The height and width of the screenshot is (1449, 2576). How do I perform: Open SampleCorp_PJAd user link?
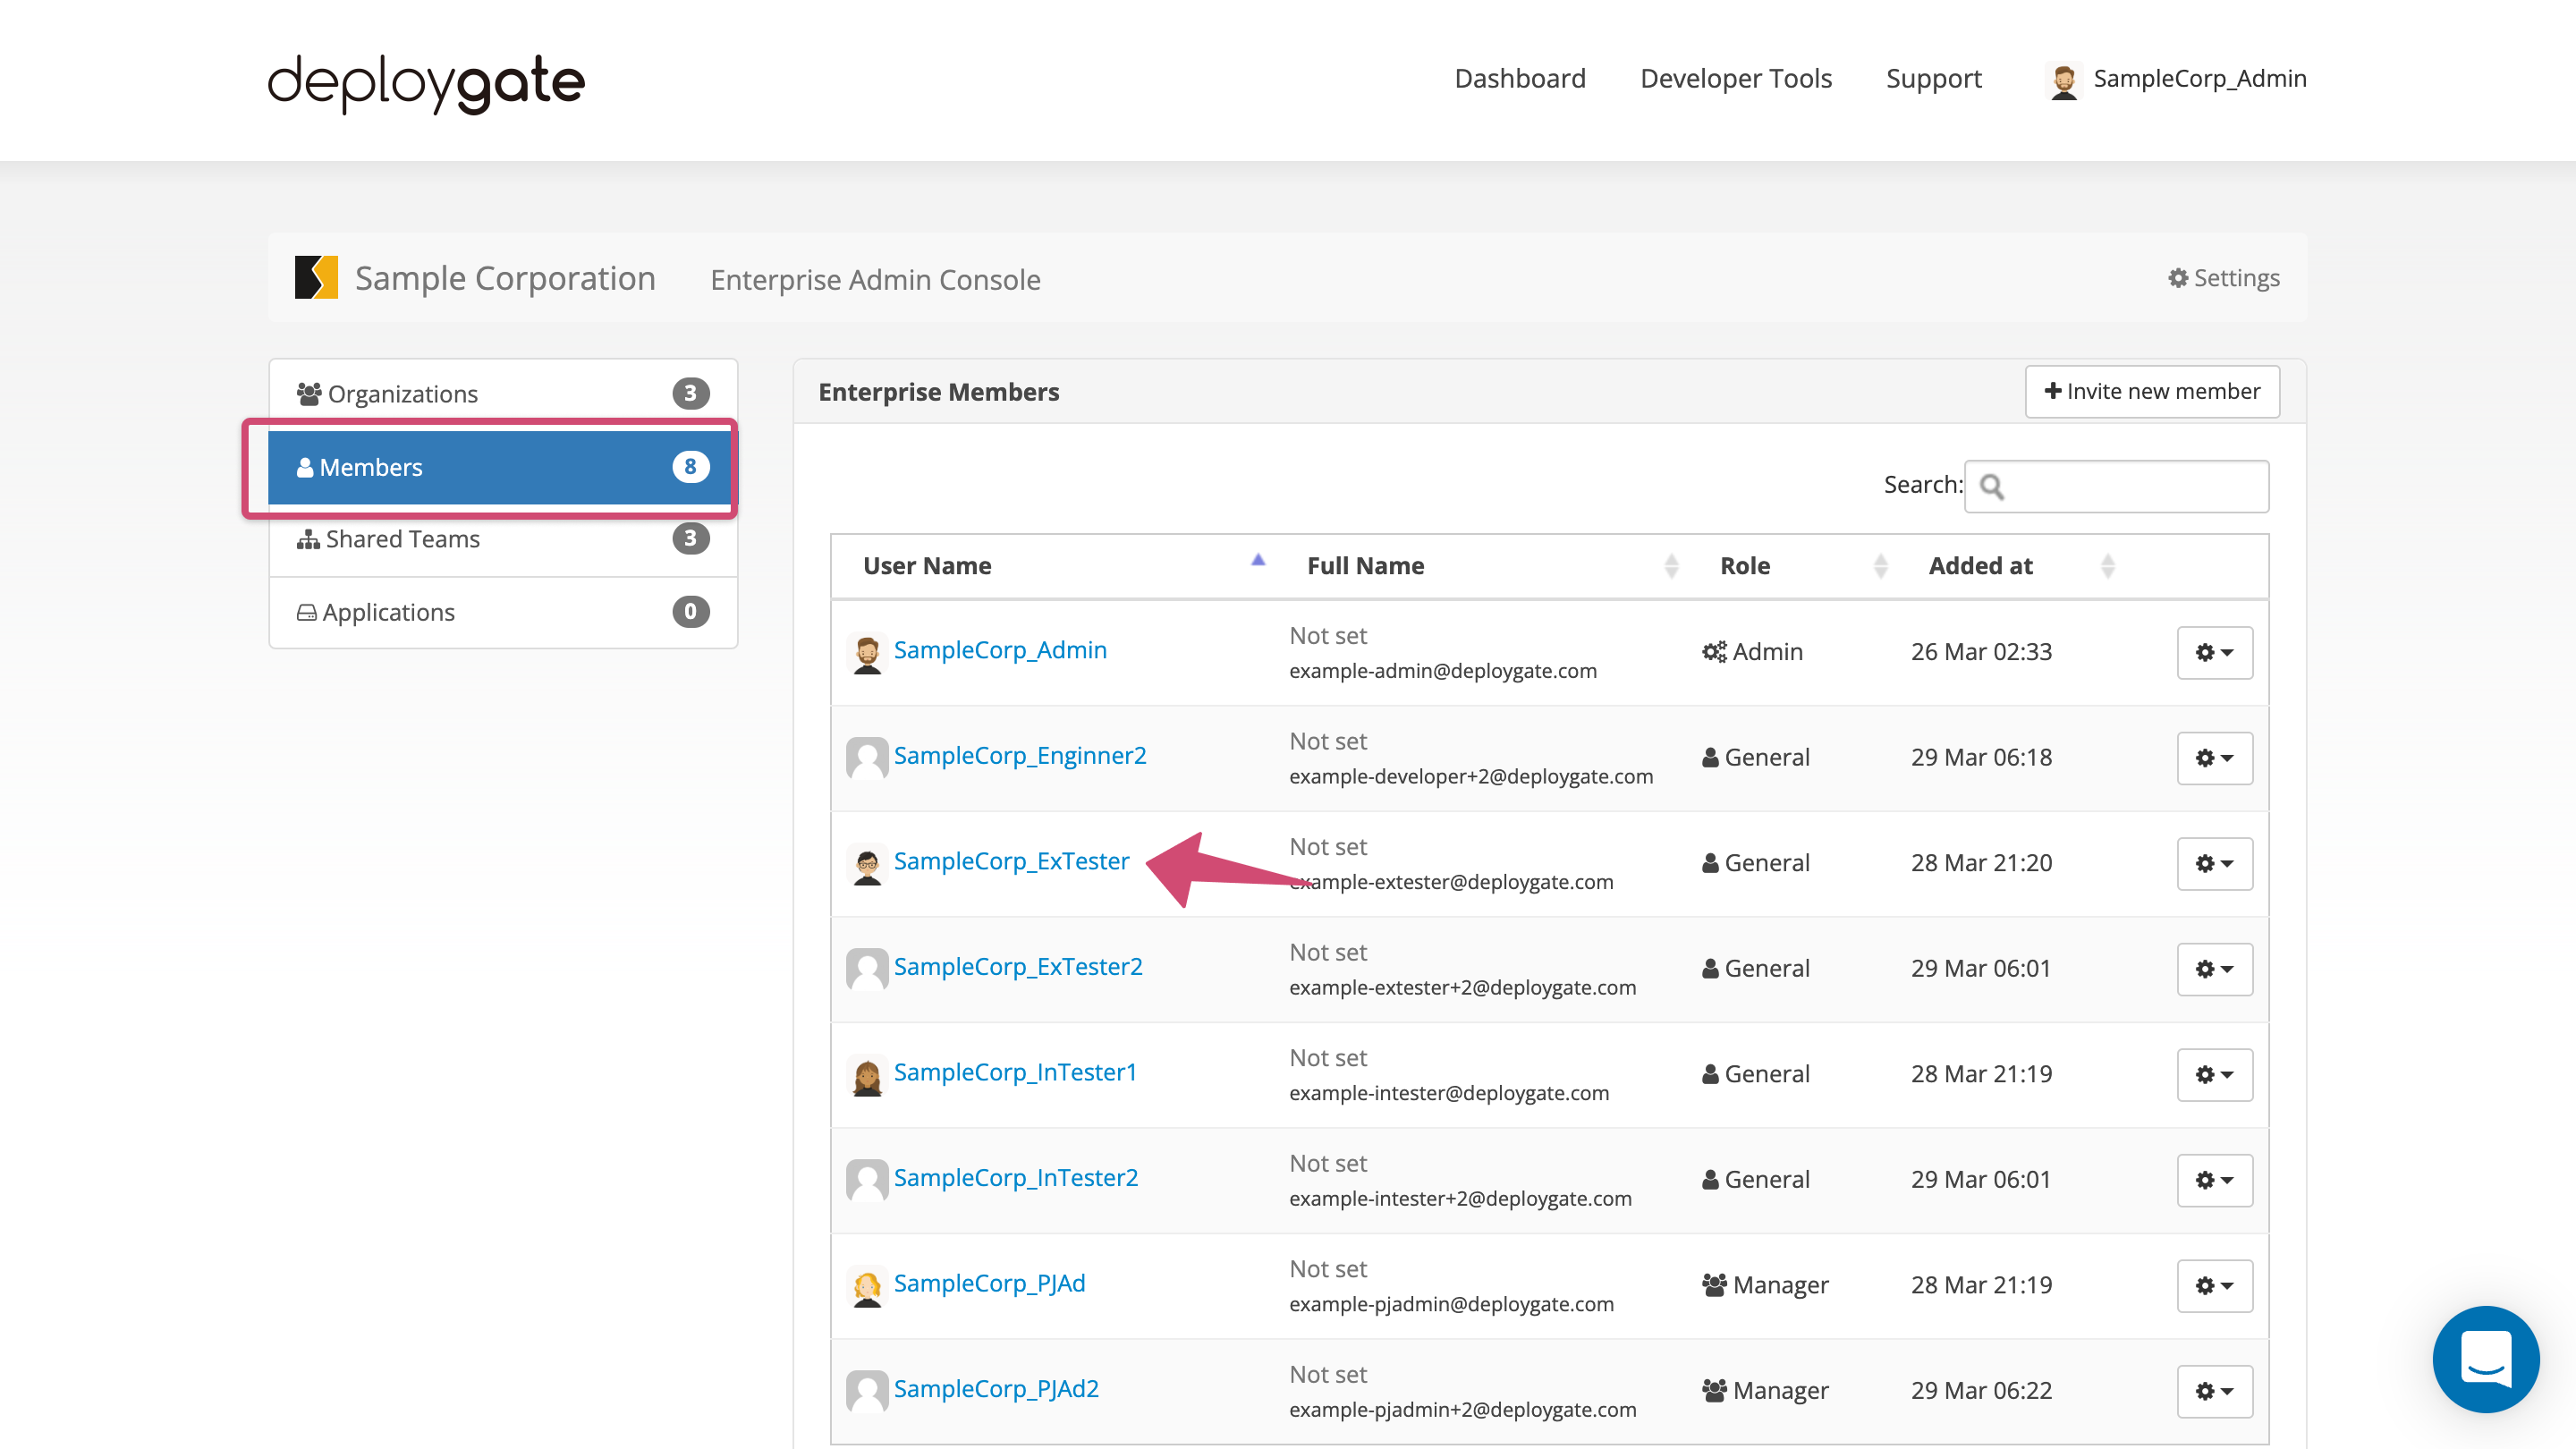(989, 1283)
